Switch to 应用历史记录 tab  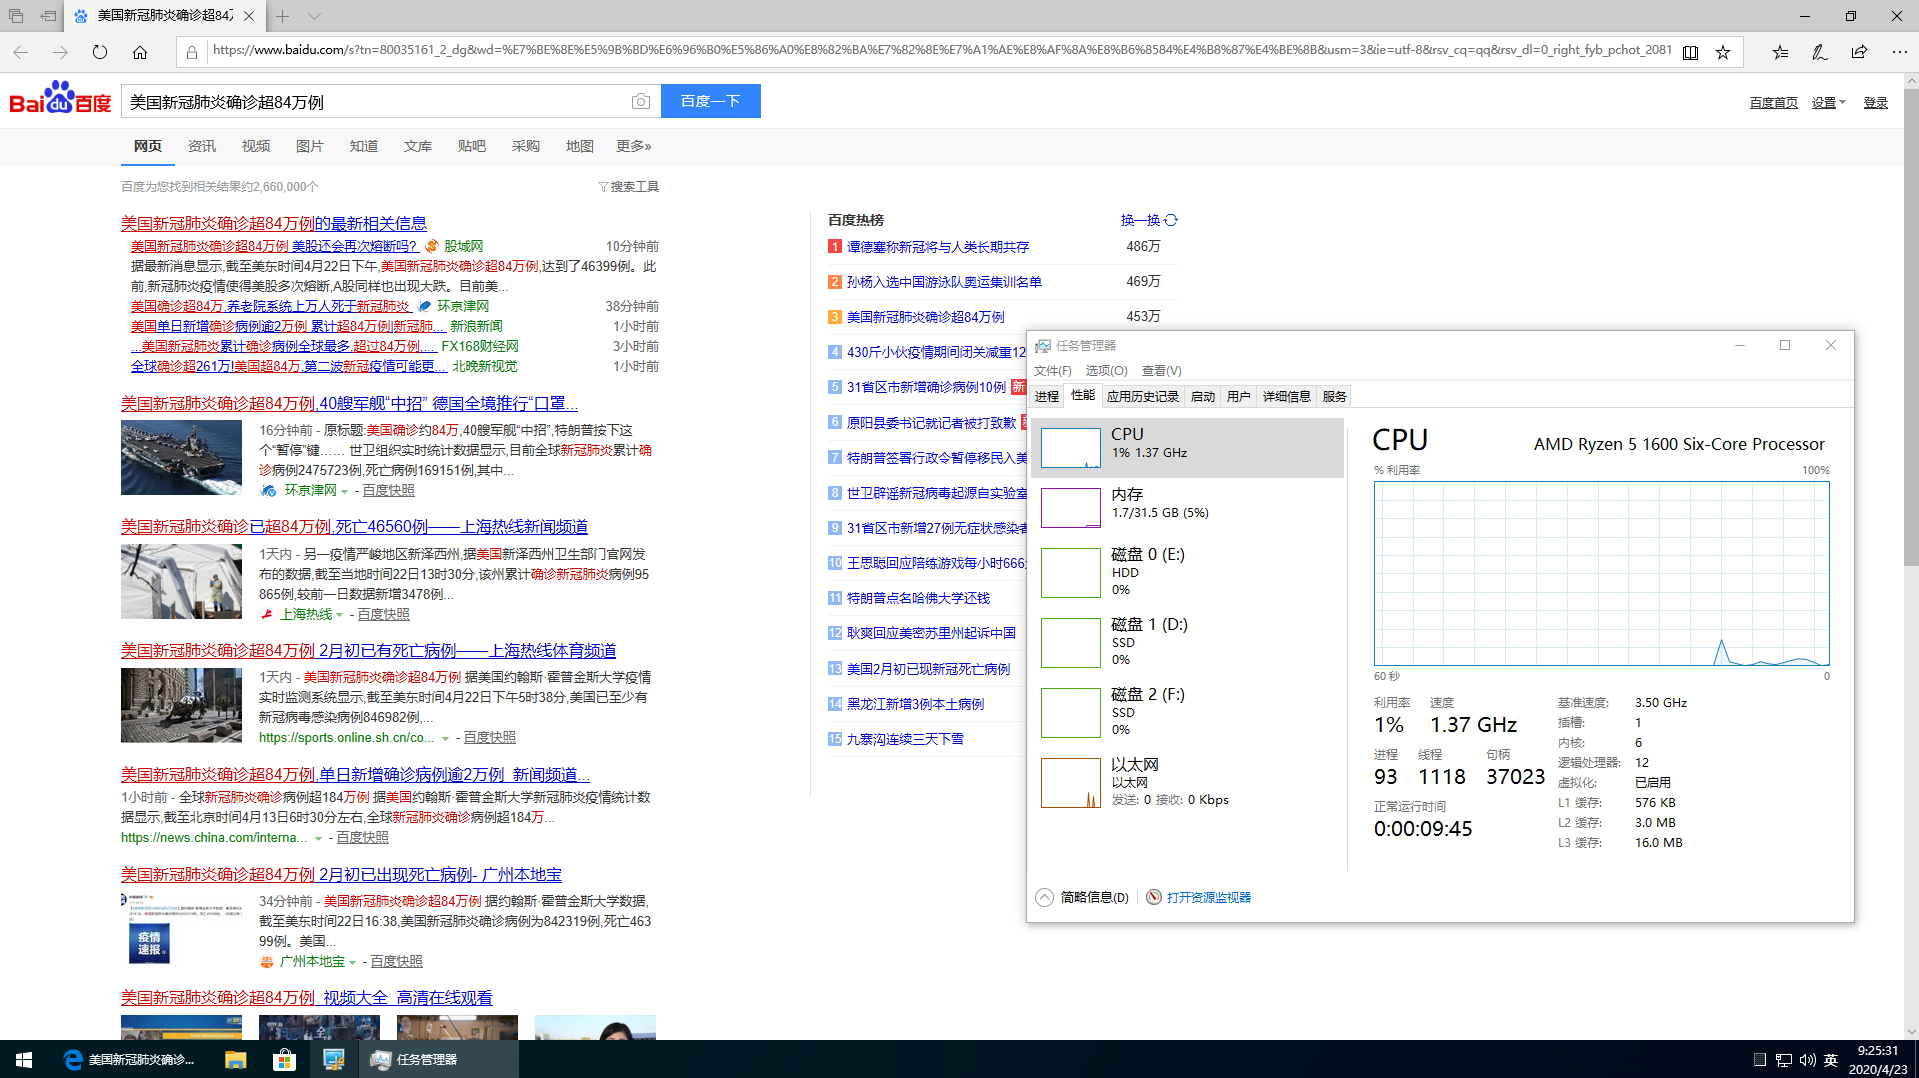[x=1142, y=397]
